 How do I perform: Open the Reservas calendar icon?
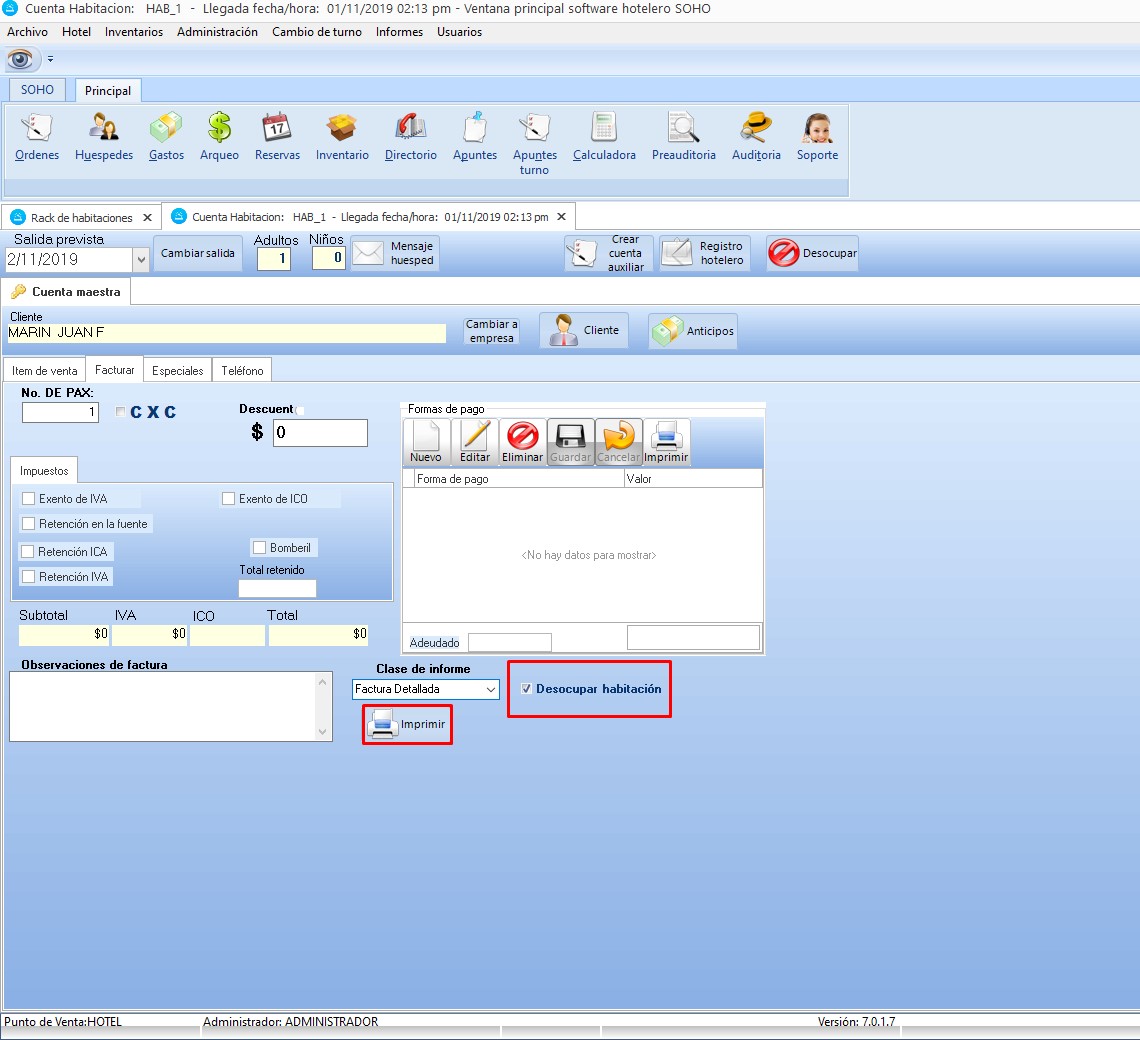277,137
